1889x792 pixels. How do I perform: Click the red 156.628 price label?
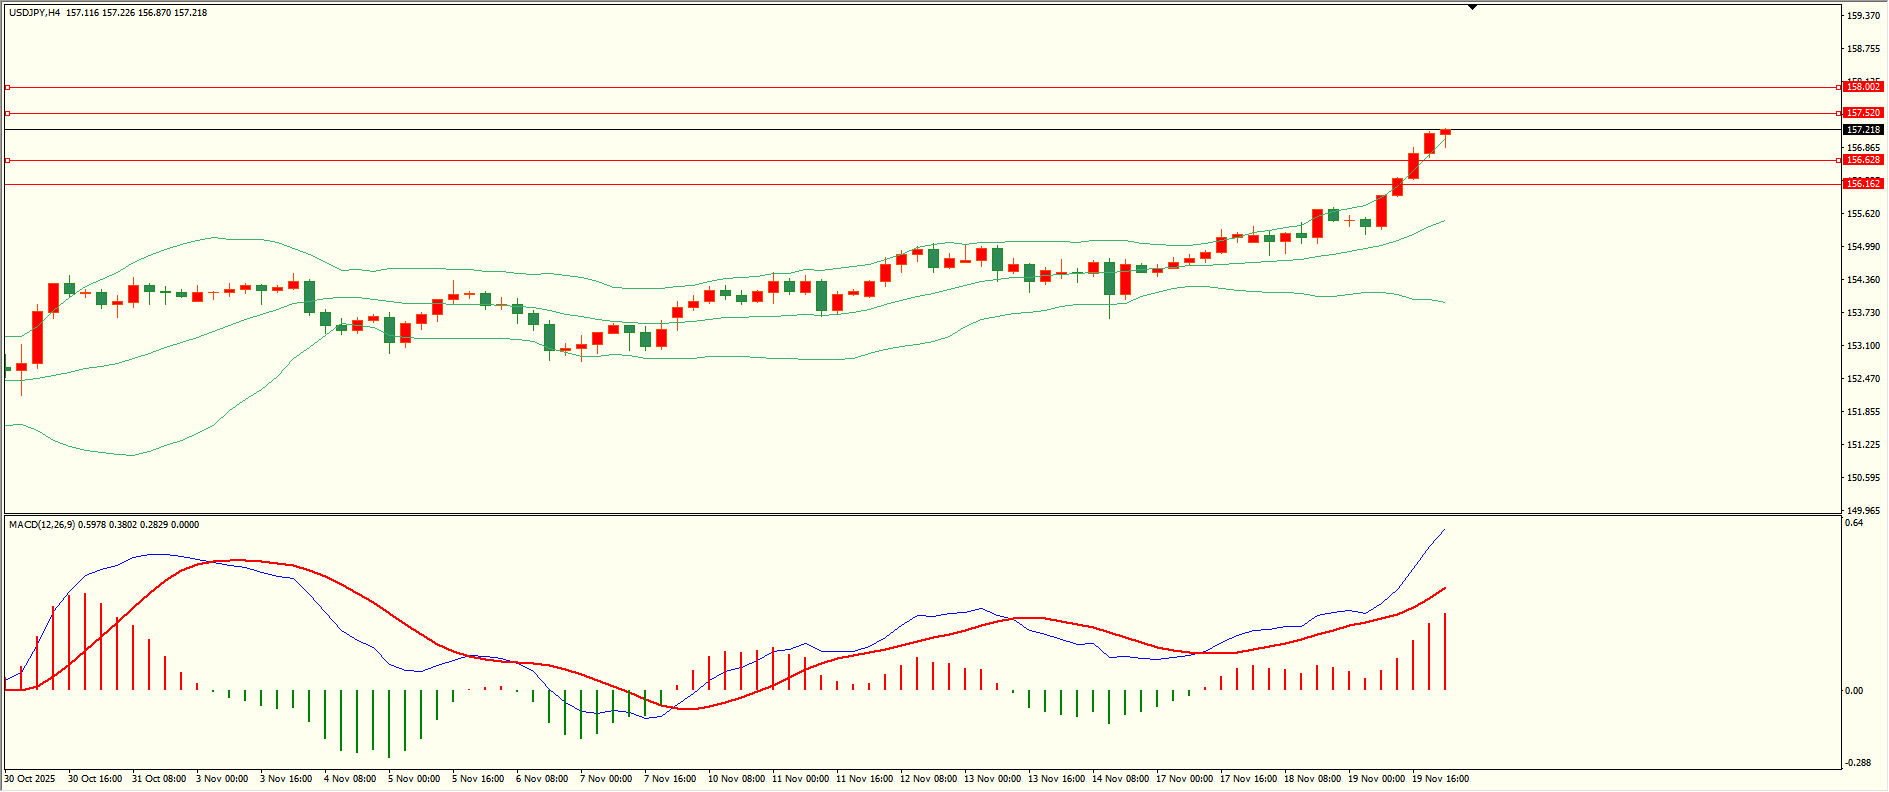1863,160
